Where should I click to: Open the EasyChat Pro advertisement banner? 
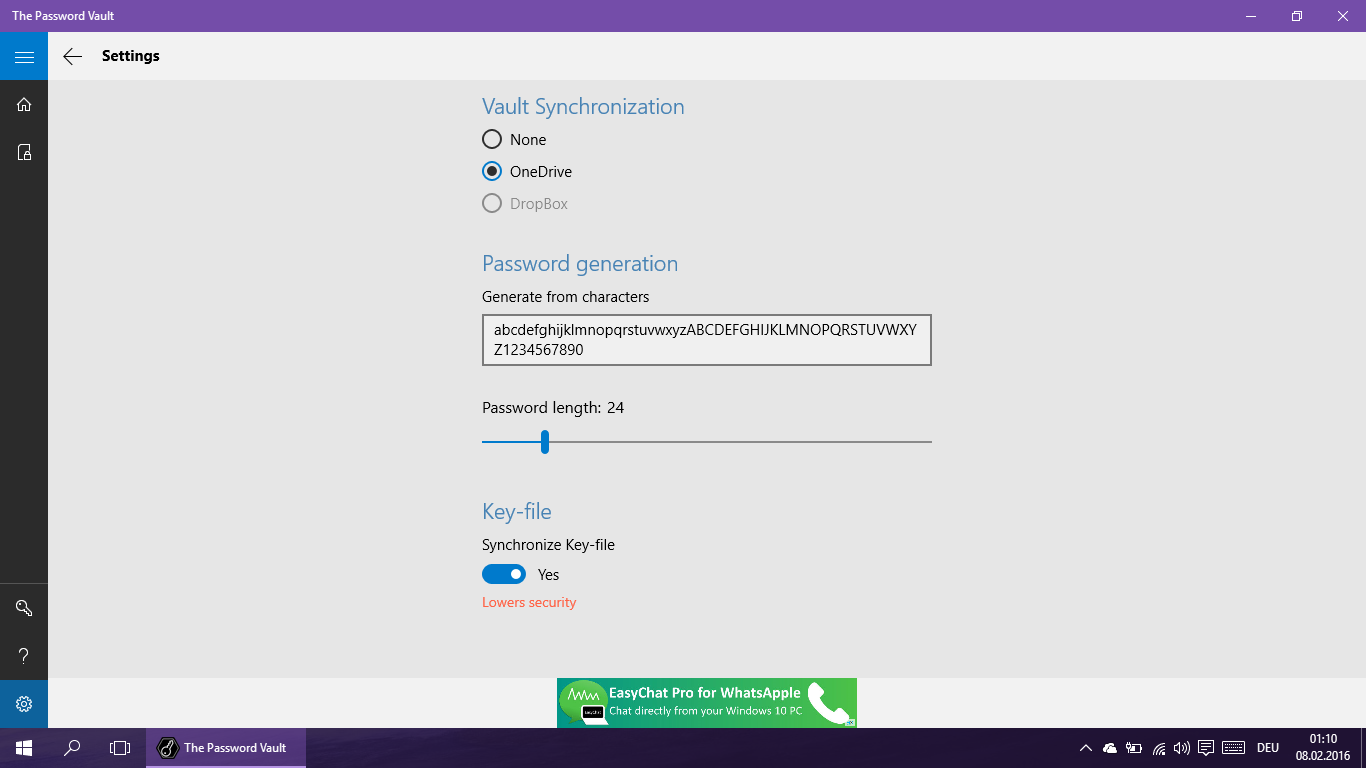pos(707,703)
